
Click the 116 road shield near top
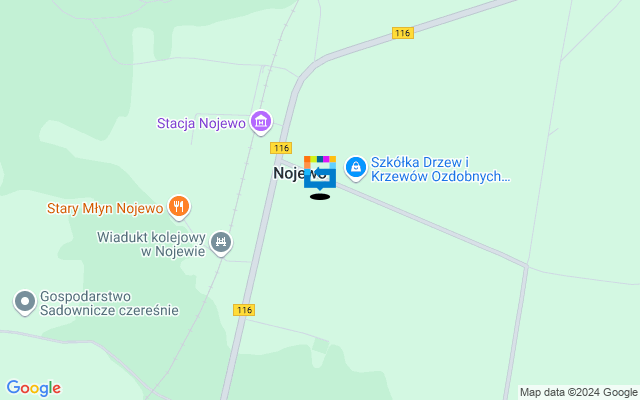403,33
